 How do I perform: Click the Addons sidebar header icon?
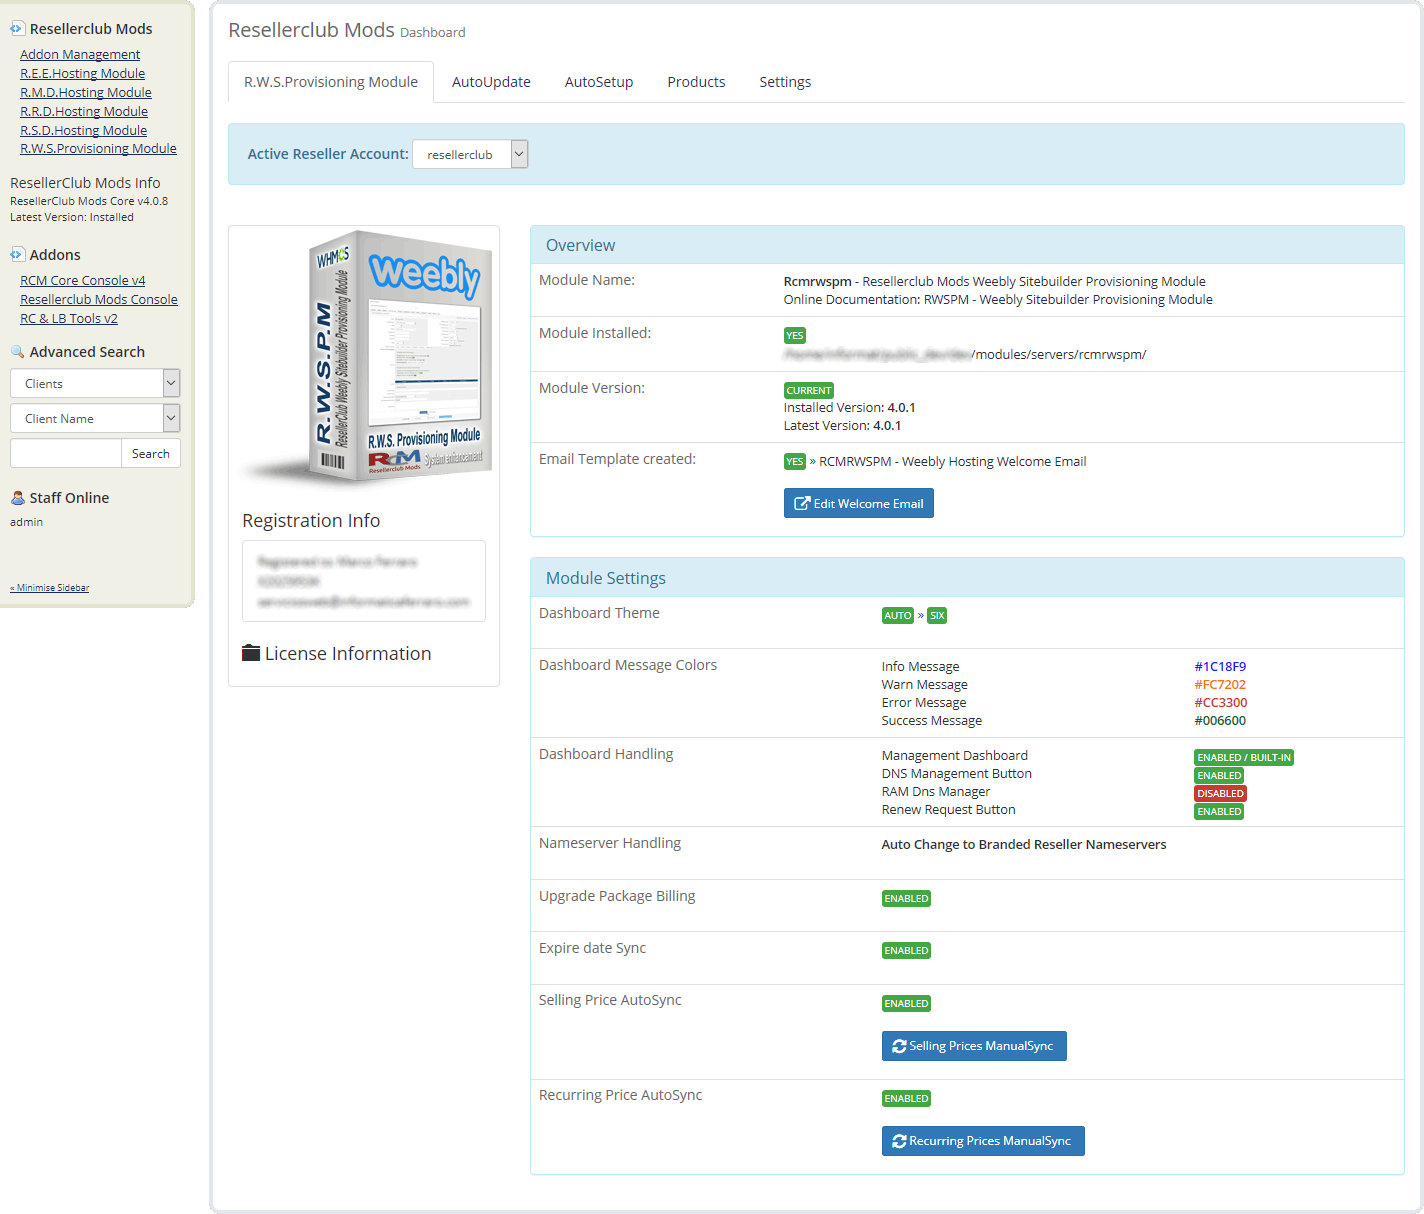(17, 255)
